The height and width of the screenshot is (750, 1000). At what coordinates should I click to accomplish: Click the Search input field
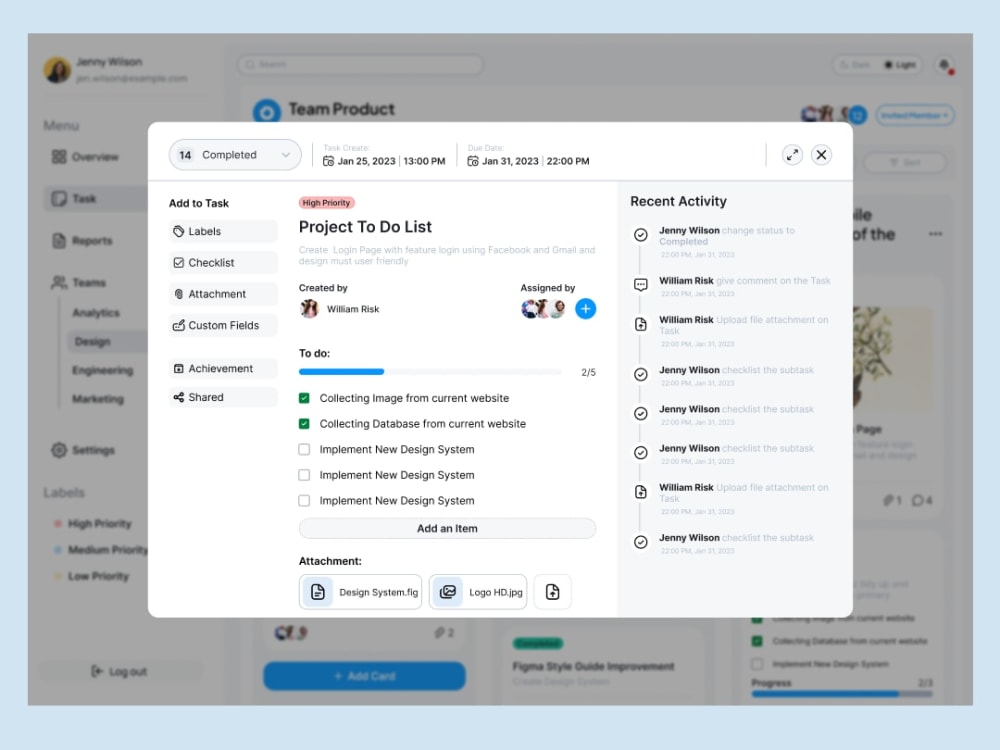(x=360, y=64)
